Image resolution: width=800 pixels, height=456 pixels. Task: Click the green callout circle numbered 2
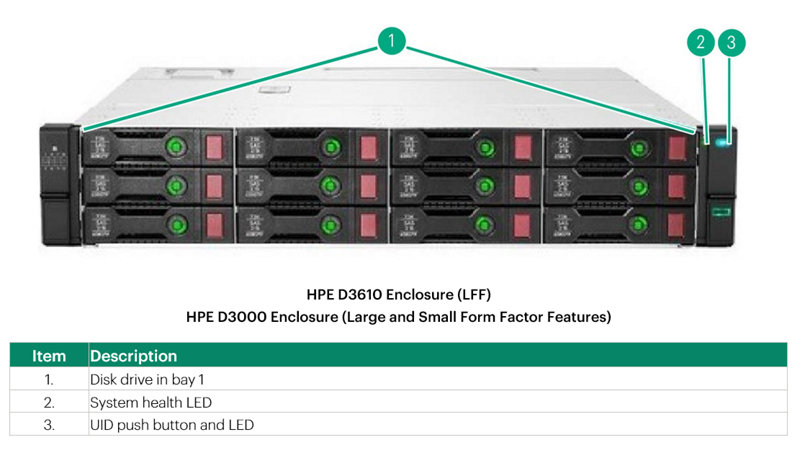tap(701, 42)
